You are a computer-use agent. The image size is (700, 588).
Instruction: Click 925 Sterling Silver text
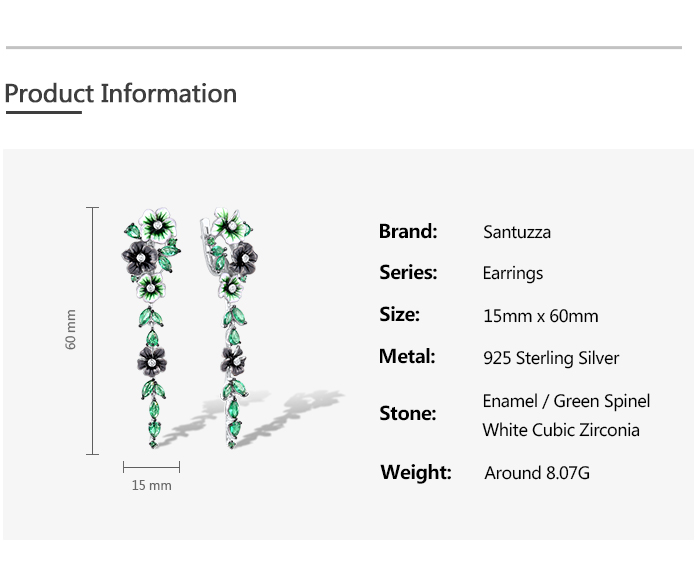tap(550, 358)
